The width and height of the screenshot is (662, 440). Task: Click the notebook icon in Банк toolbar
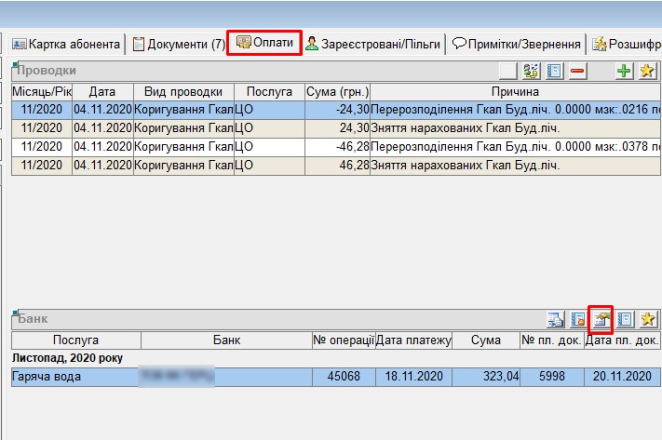tap(625, 320)
